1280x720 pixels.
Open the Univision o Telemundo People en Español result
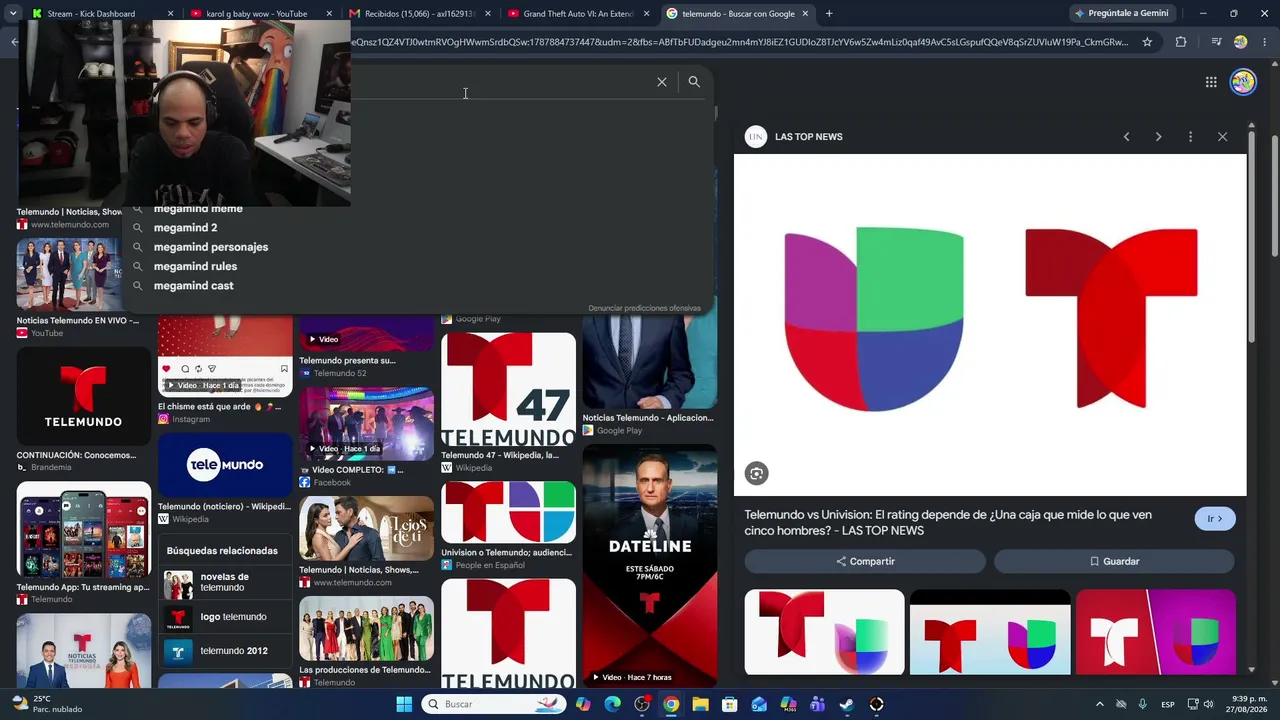click(508, 512)
